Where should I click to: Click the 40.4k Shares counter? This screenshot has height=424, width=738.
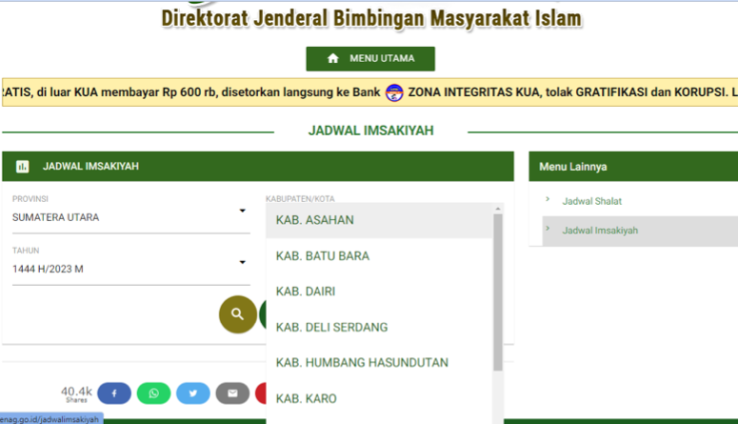pos(76,394)
